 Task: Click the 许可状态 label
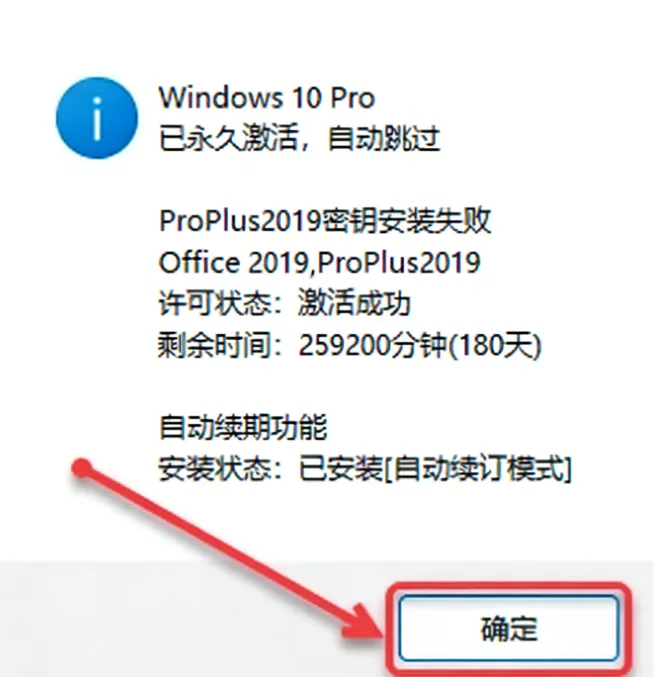[x=214, y=304]
